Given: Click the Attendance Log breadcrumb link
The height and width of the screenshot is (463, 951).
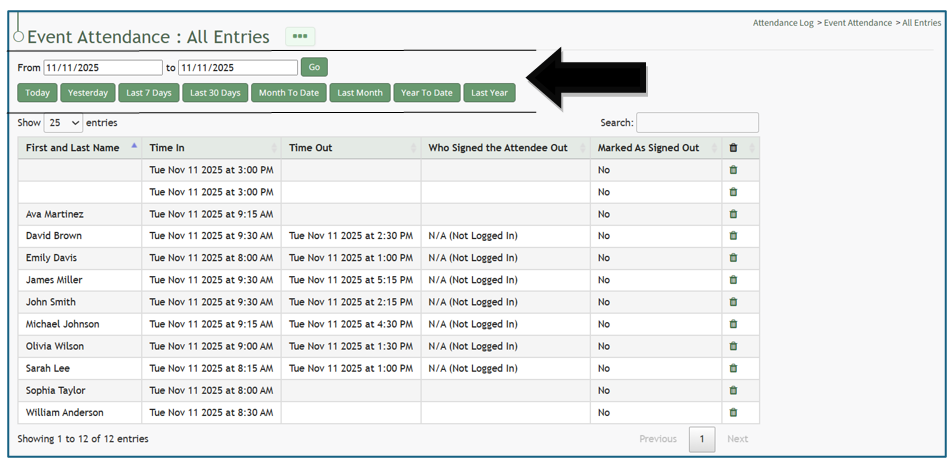Looking at the screenshot, I should 783,23.
